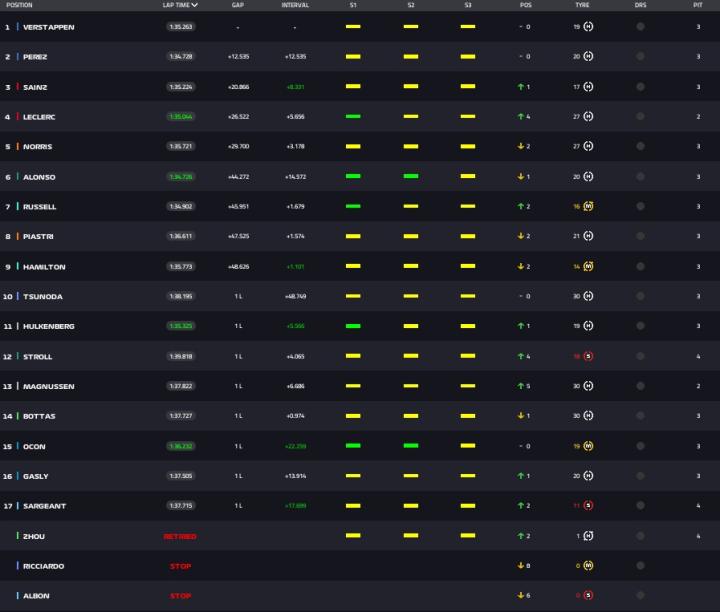
Task: Select driver name HULKENBERG
Action: click(48, 327)
